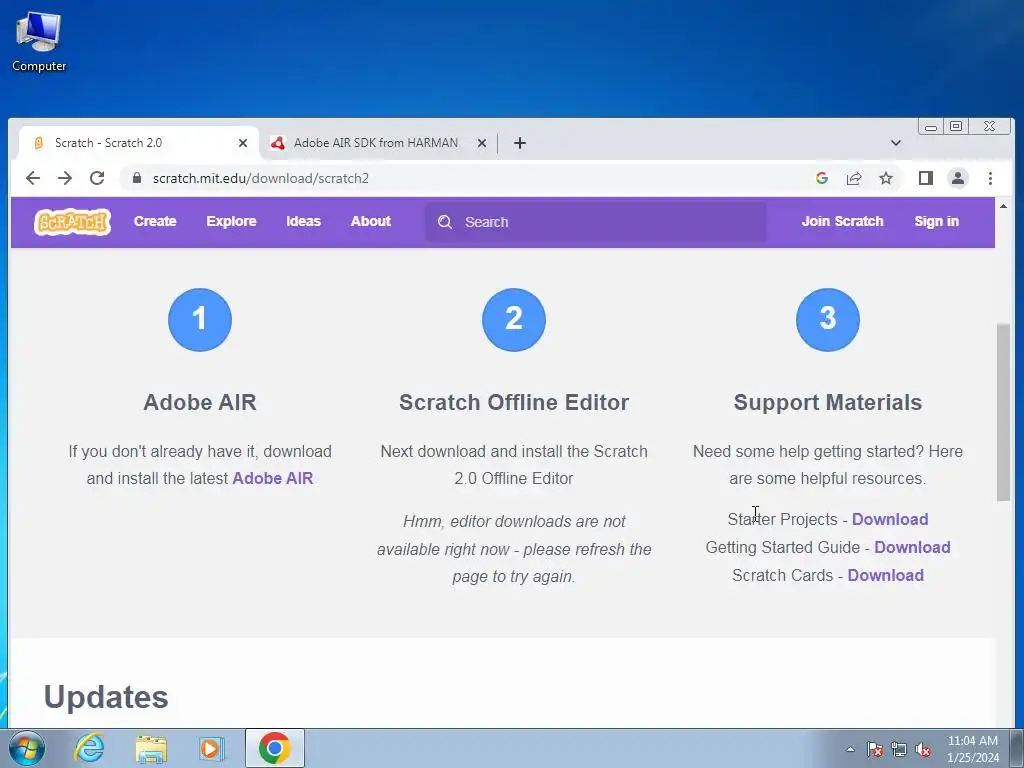This screenshot has height=768, width=1024.
Task: Click the search magnifier icon on Scratch
Action: [x=445, y=222]
